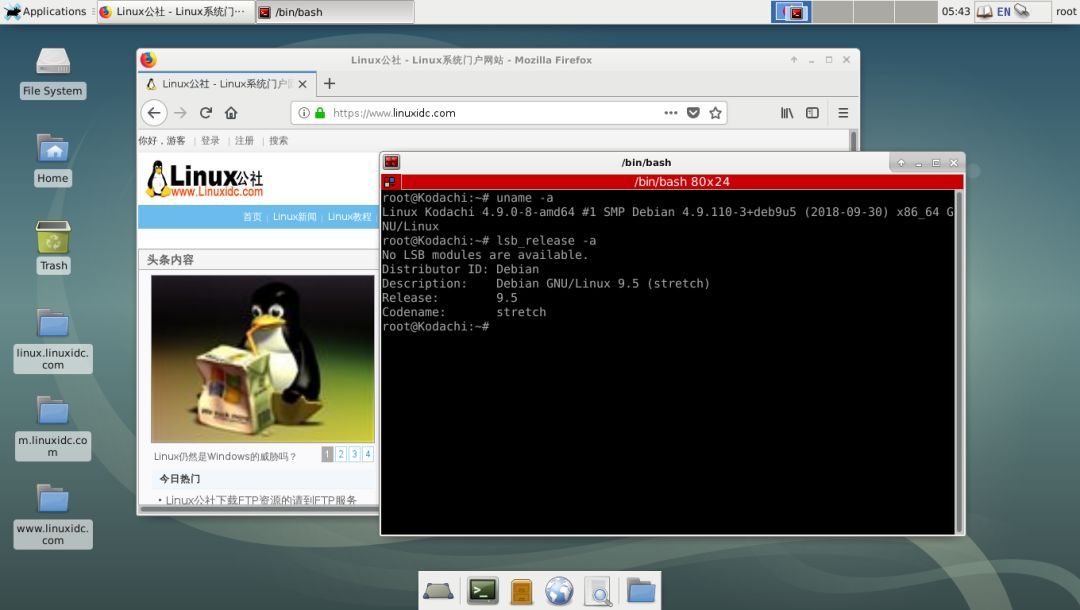Switch to second workspace in pager
Screen dimensions: 1080x610
click(x=833, y=12)
